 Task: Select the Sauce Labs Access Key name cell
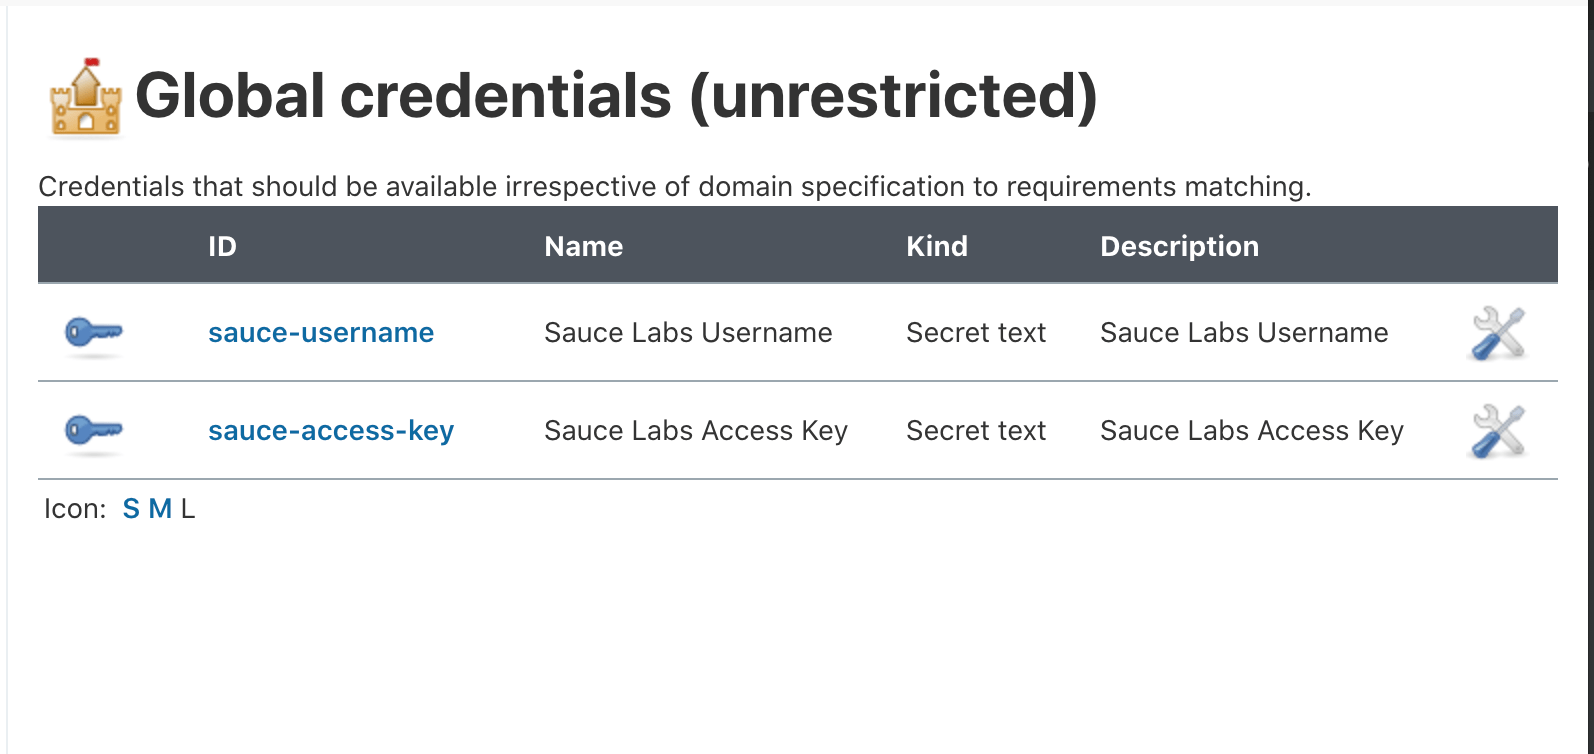696,431
